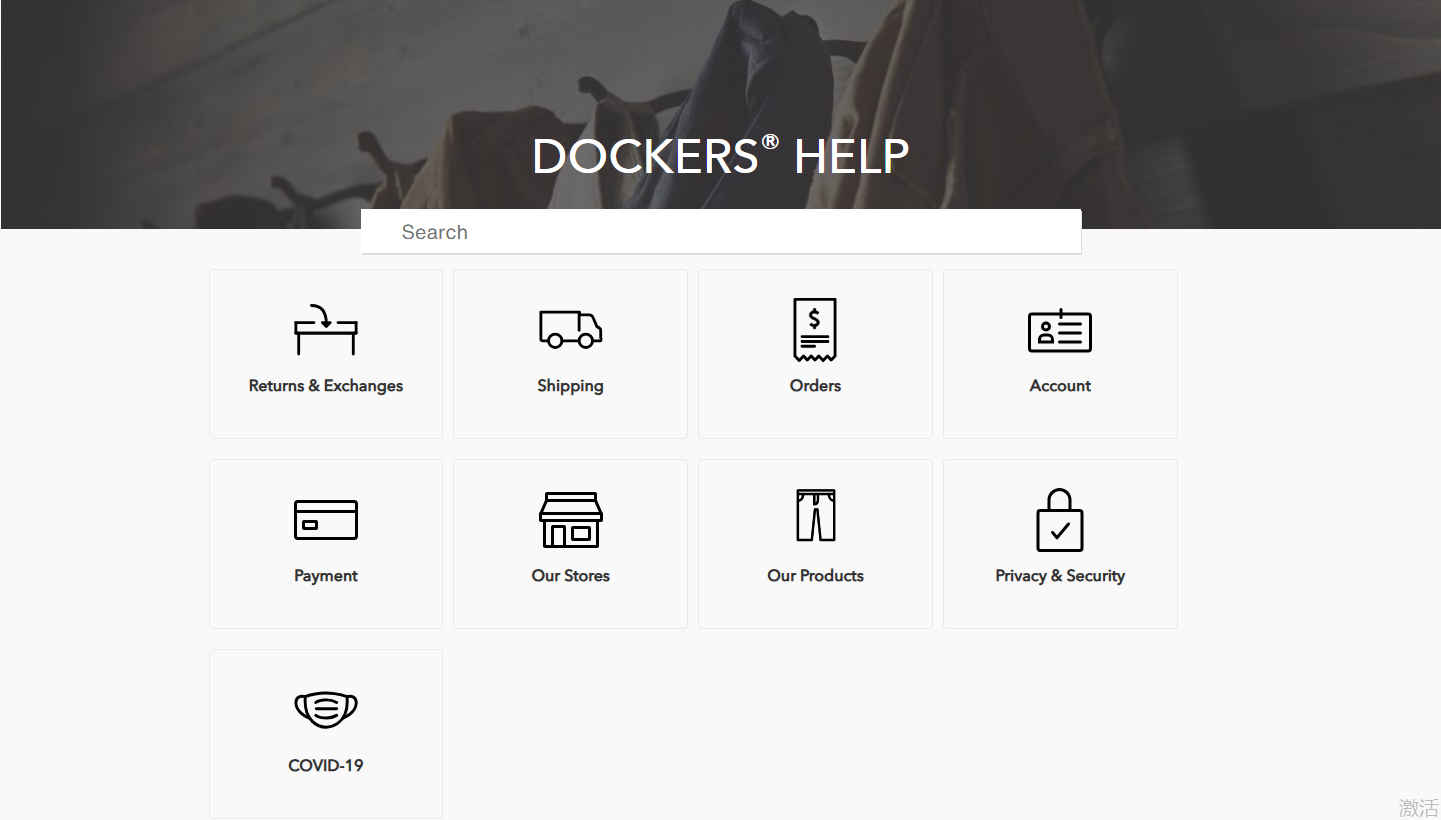Focus the Search input field
This screenshot has width=1441, height=820.
point(720,232)
